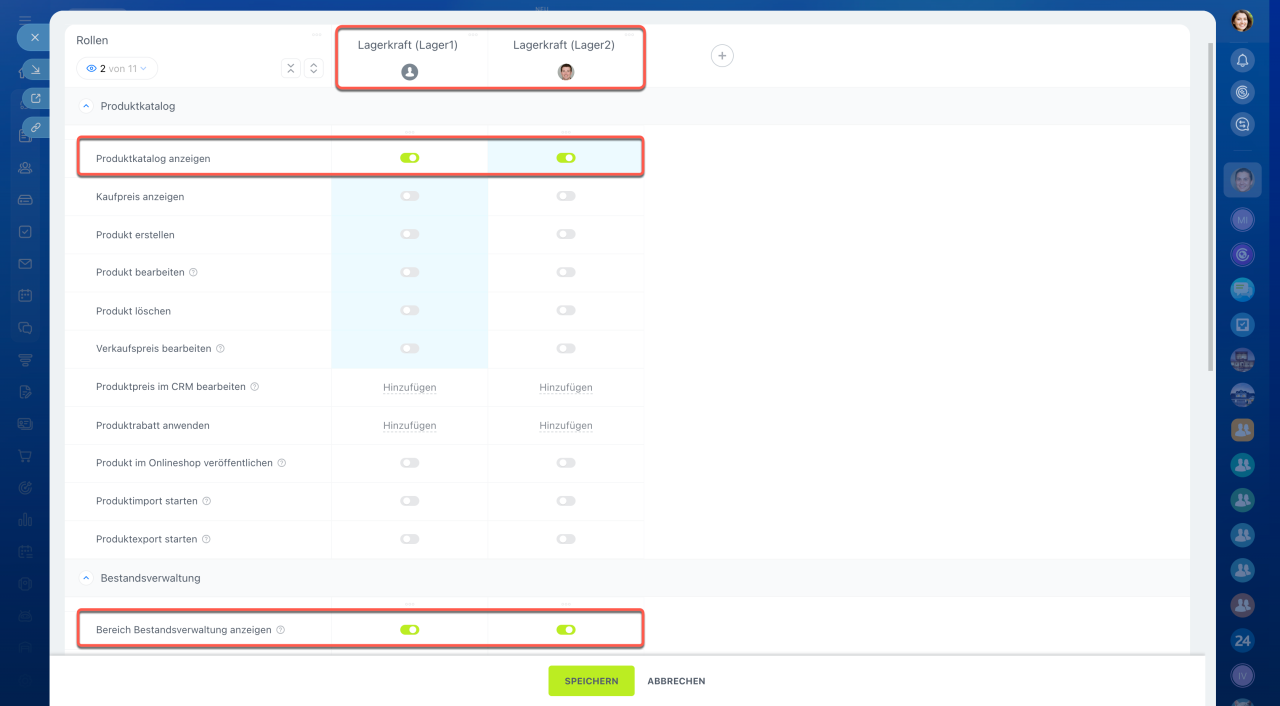Screen dimensions: 1280x706
Task: Open help for Produktexport starten
Action: point(206,539)
